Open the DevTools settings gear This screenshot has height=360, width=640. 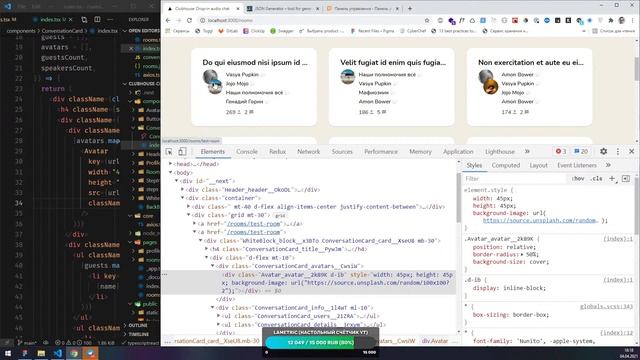(x=603, y=151)
